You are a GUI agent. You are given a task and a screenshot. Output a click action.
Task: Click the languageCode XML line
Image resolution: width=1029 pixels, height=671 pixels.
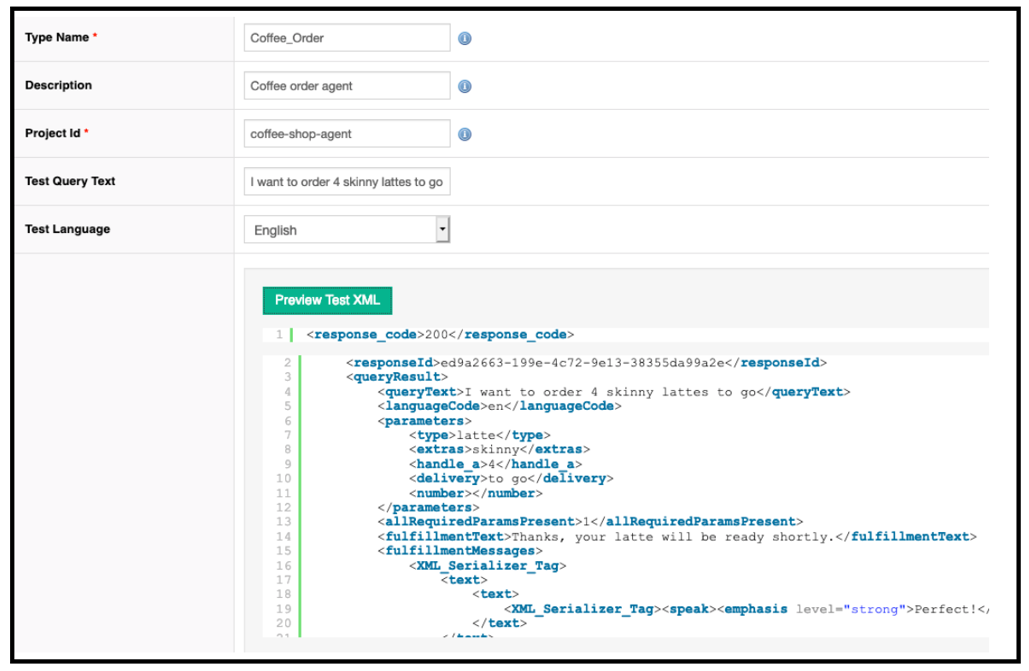(x=499, y=406)
